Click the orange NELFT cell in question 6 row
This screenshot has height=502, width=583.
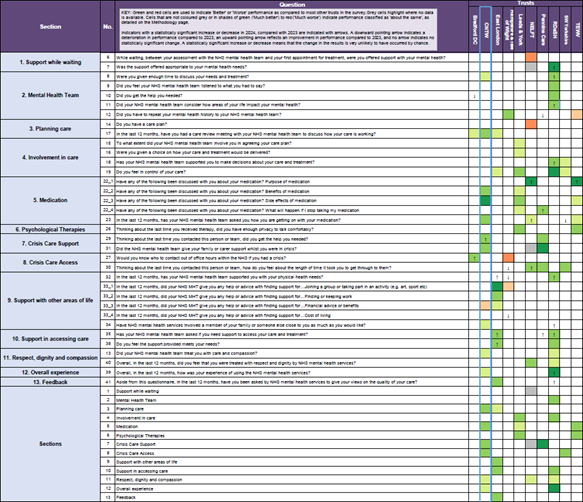click(x=531, y=57)
